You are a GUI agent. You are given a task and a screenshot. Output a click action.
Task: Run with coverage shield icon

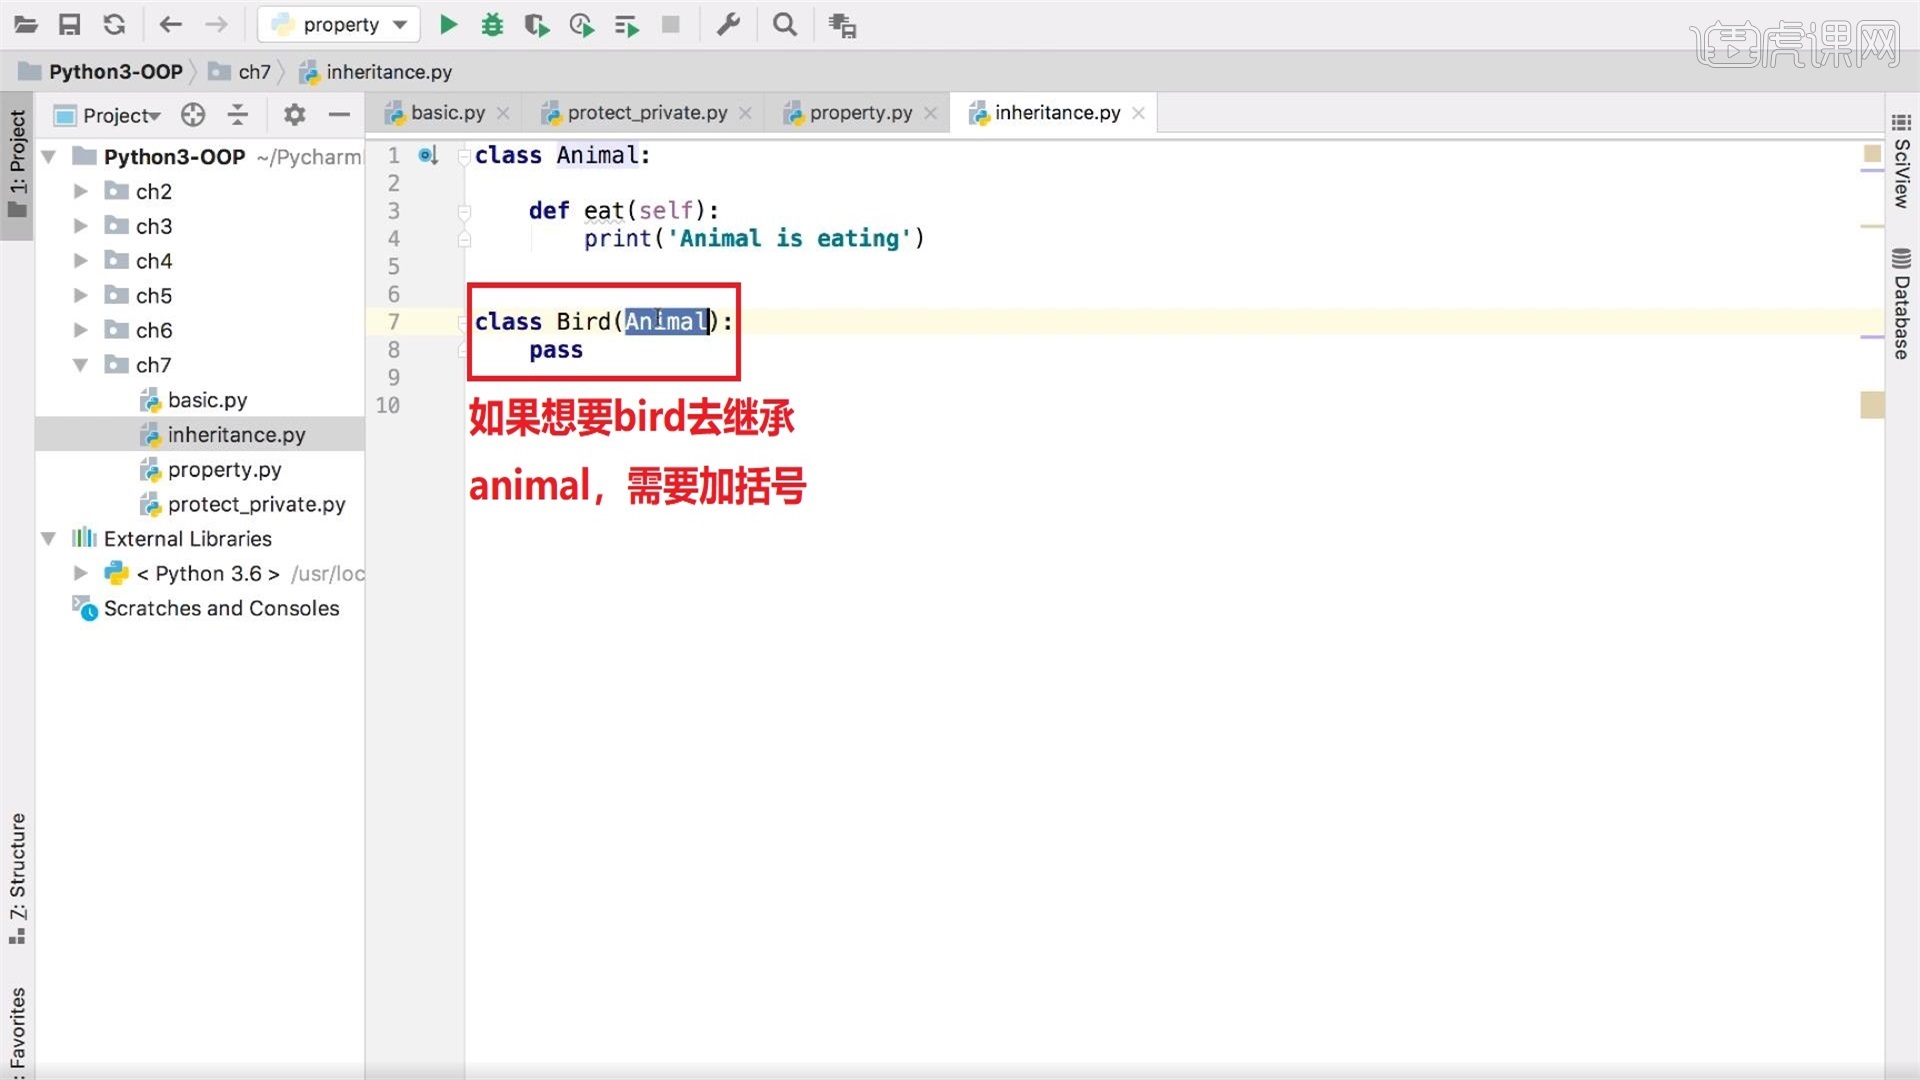(x=537, y=25)
